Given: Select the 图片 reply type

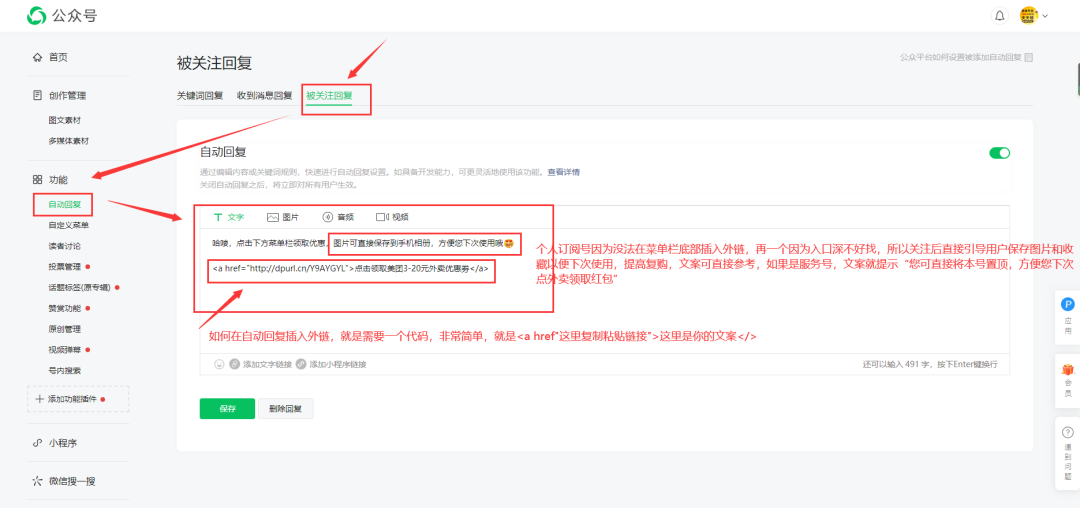Looking at the screenshot, I should 282,217.
